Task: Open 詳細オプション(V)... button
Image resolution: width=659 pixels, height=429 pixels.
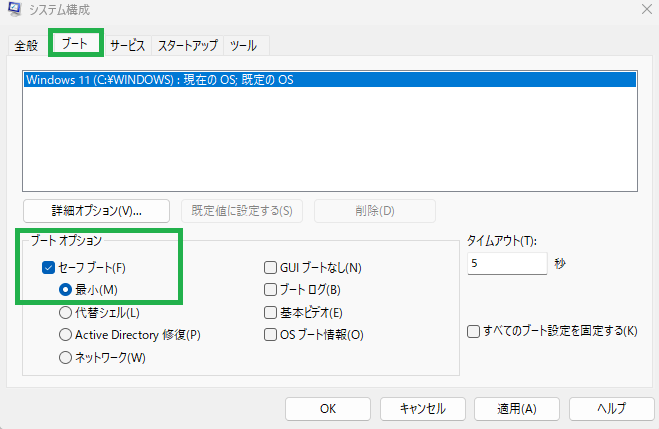Action: [x=97, y=211]
